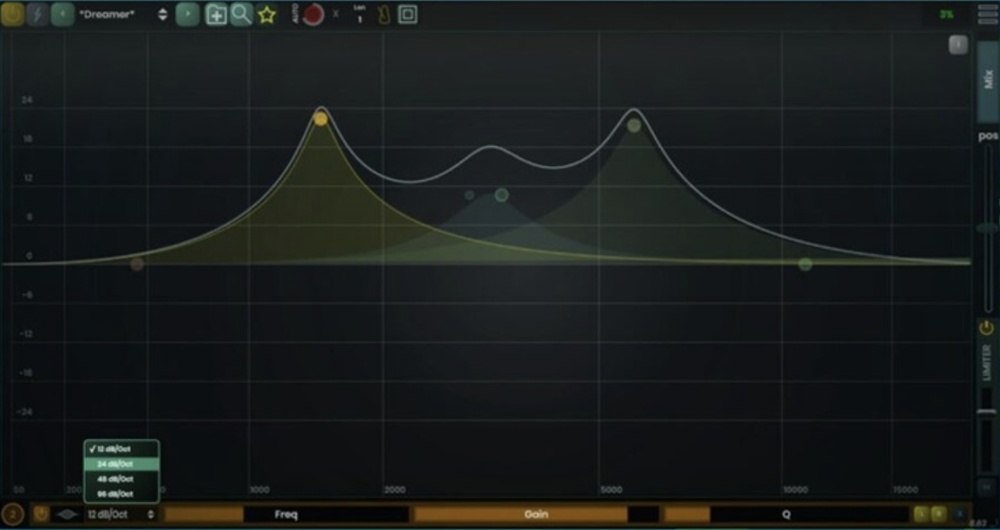Mark preset as favorite with star icon

267,15
